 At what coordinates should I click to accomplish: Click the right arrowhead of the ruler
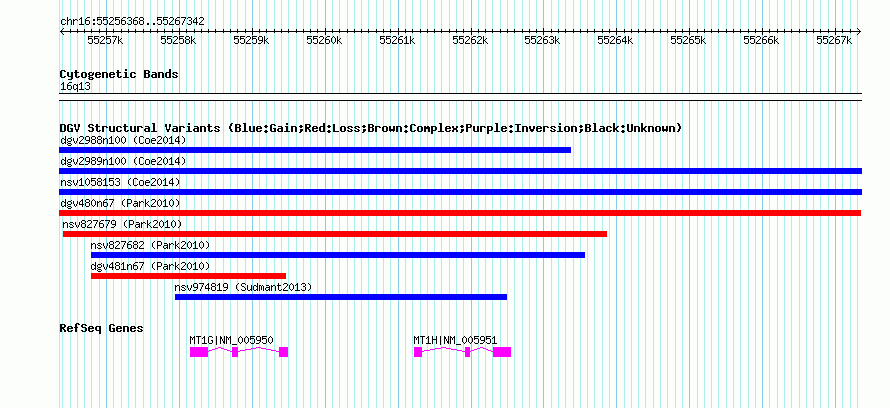point(859,31)
